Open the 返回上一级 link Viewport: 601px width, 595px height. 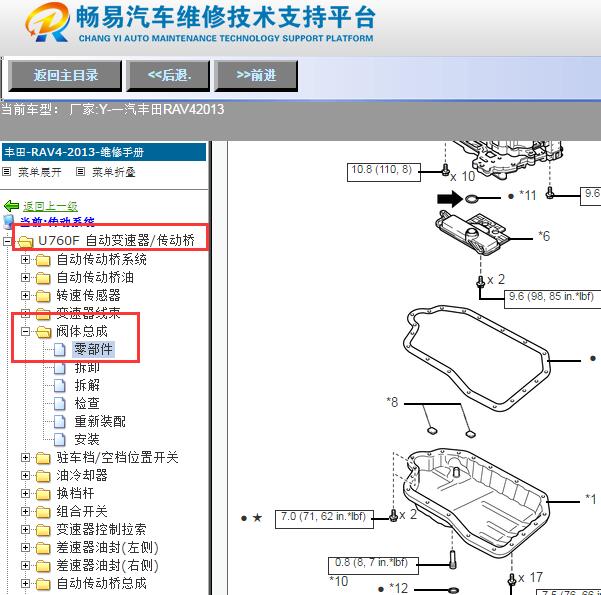[50, 206]
